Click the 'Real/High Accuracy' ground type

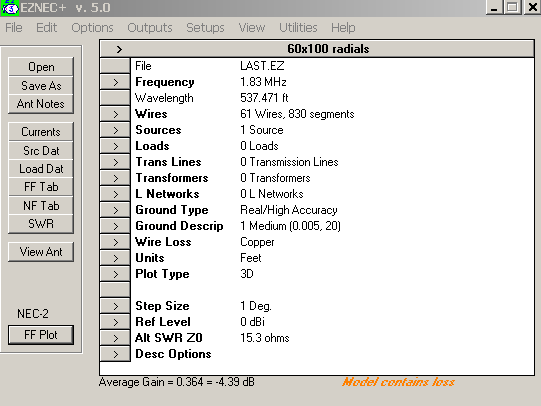click(x=289, y=210)
